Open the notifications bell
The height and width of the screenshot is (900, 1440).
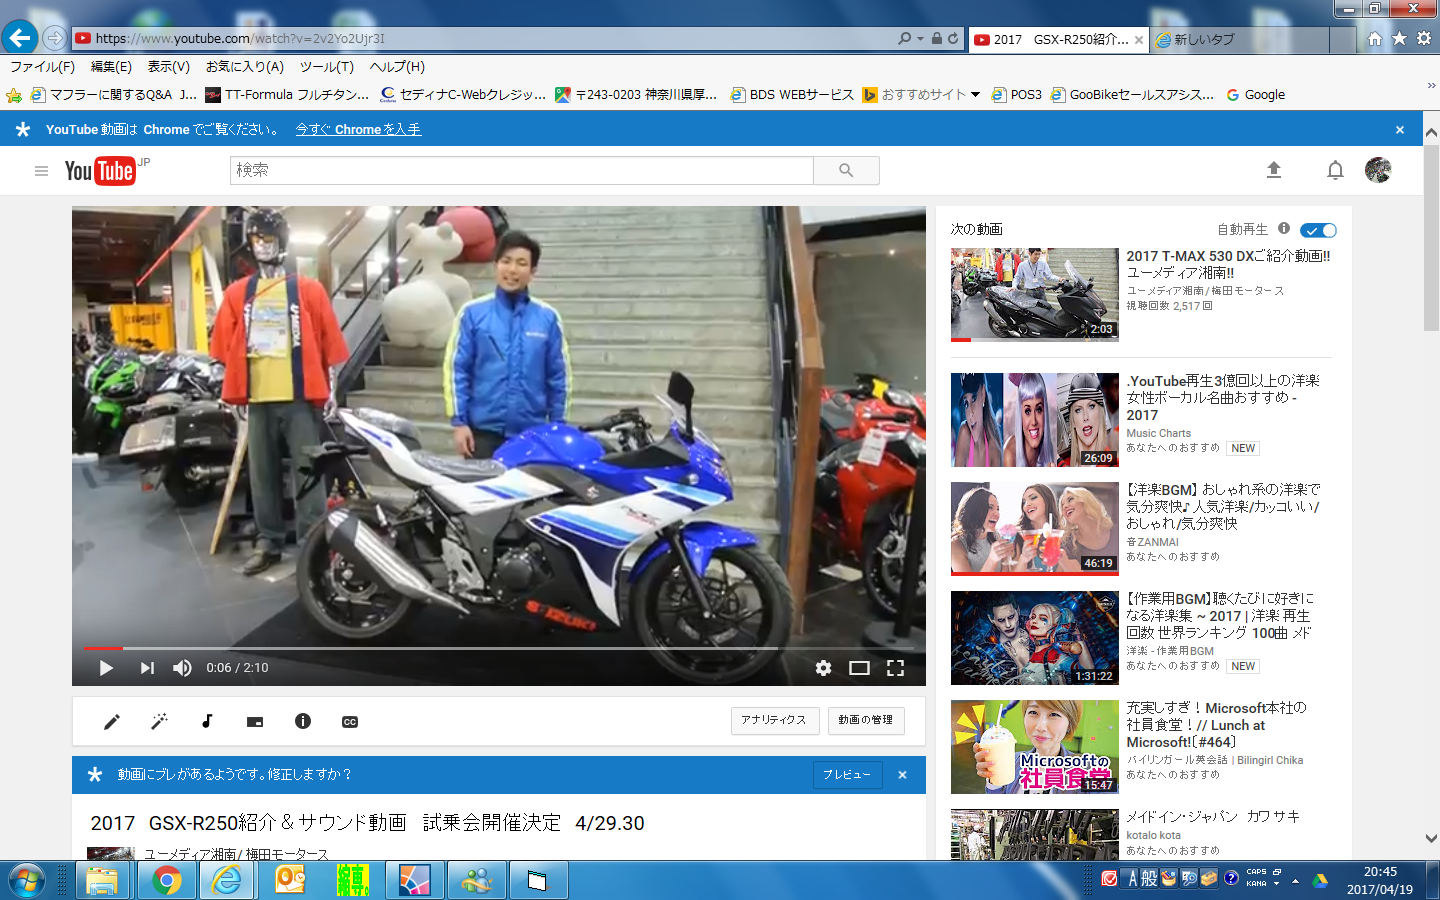(1335, 170)
